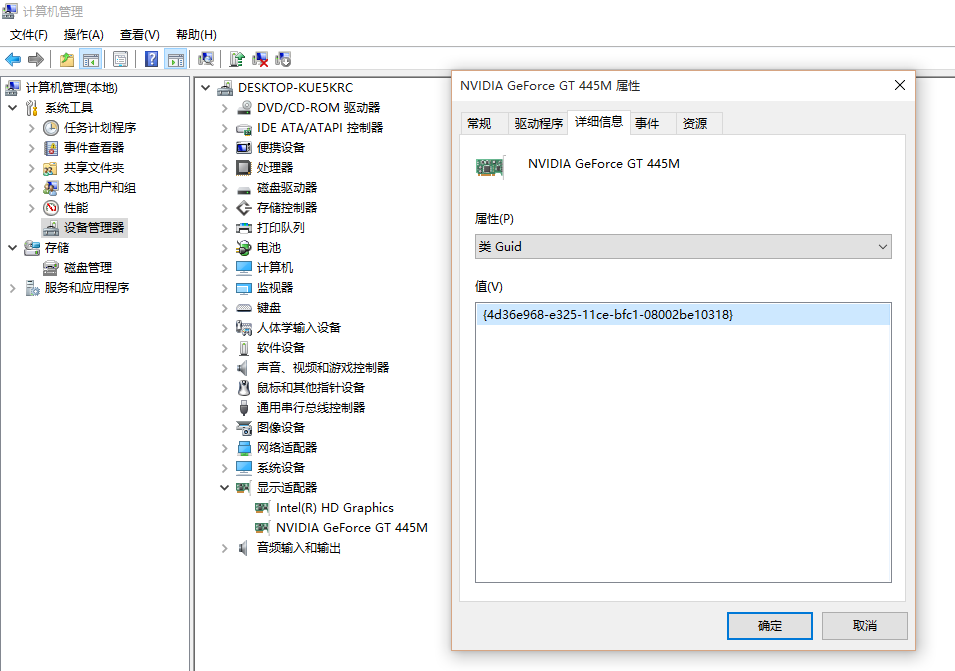
Task: Click the Forward arrow toolbar icon
Action: [36, 59]
